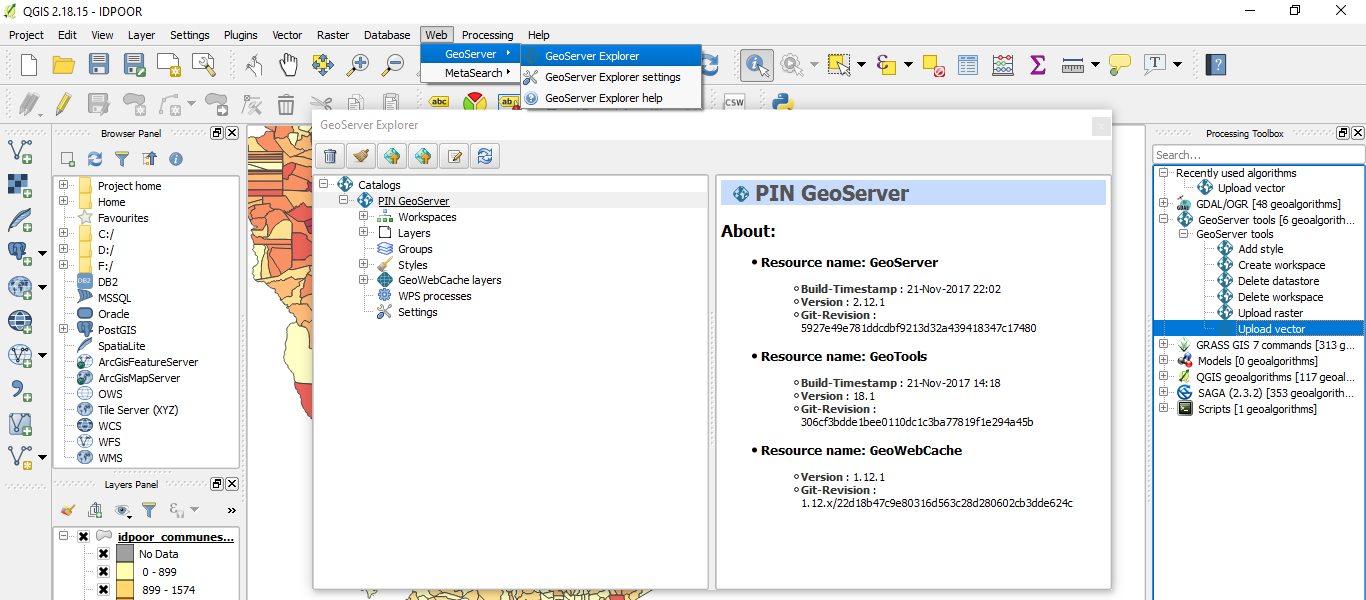Open the Field Calculator abacus icon
Viewport: 1366px width, 600px height.
pos(1002,65)
